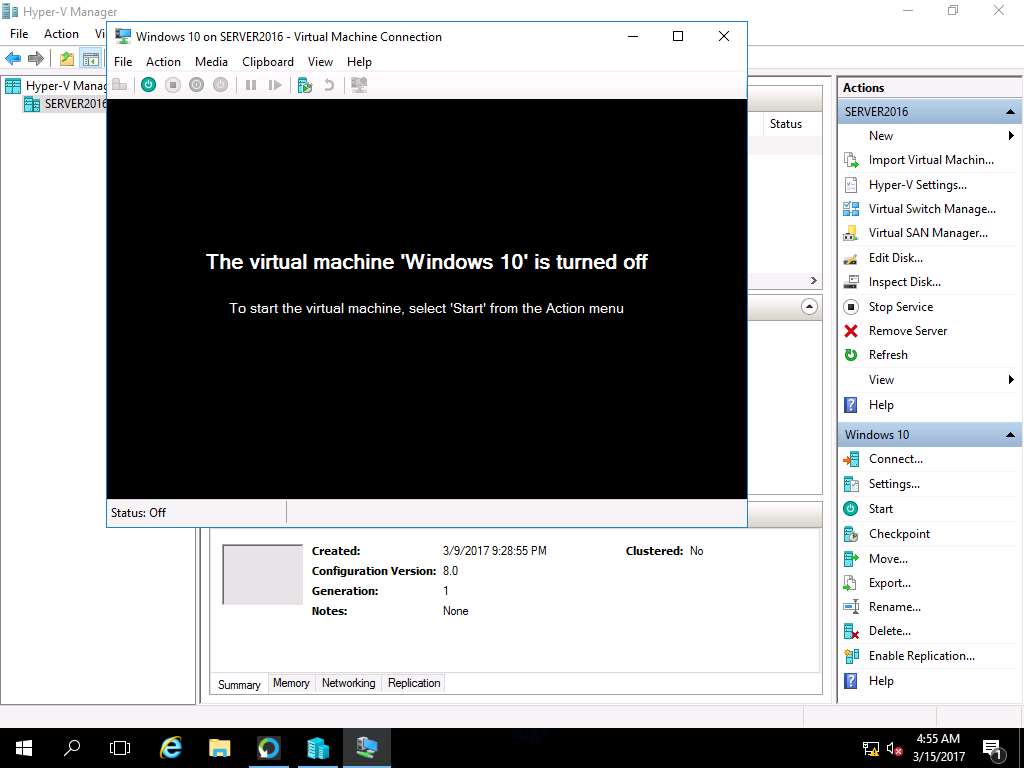Viewport: 1024px width, 768px height.
Task: Switch to the Networking tab
Action: pos(349,683)
